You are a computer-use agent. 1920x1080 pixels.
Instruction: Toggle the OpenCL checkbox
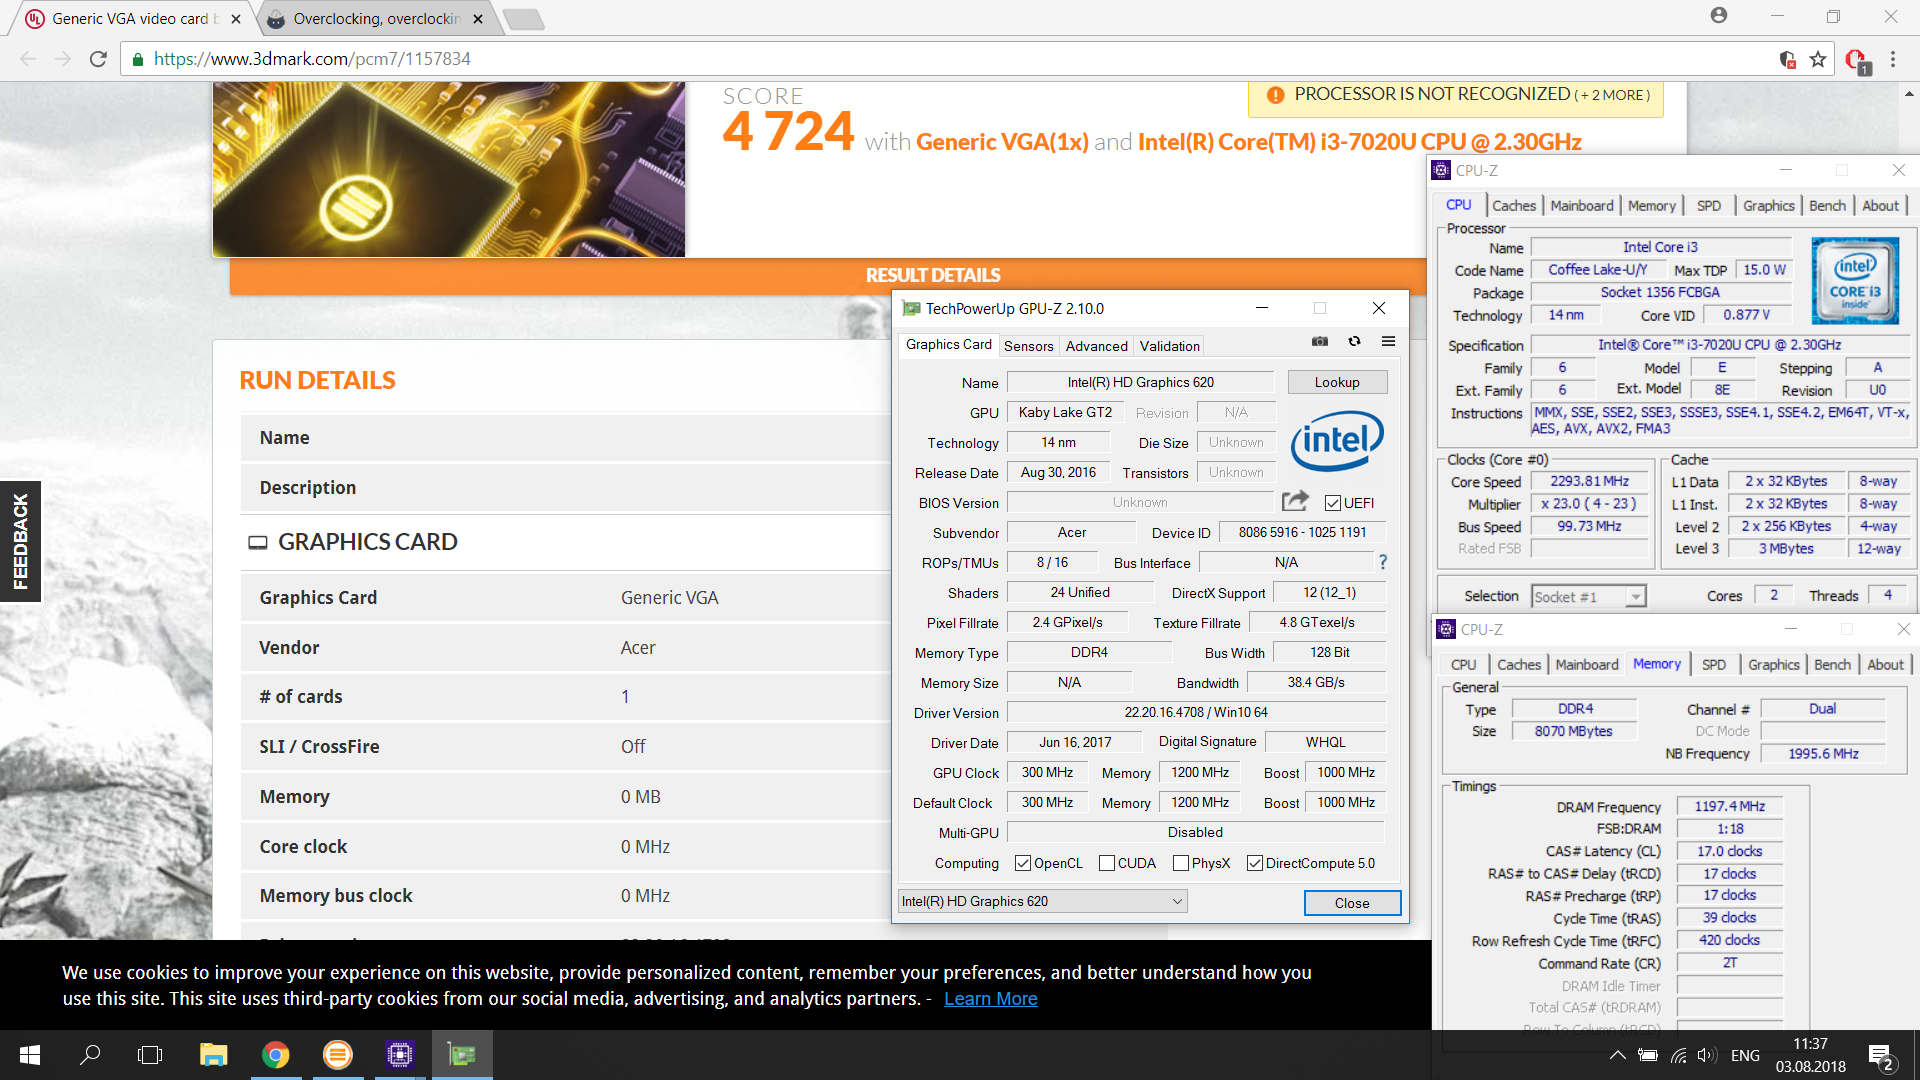click(x=1022, y=863)
